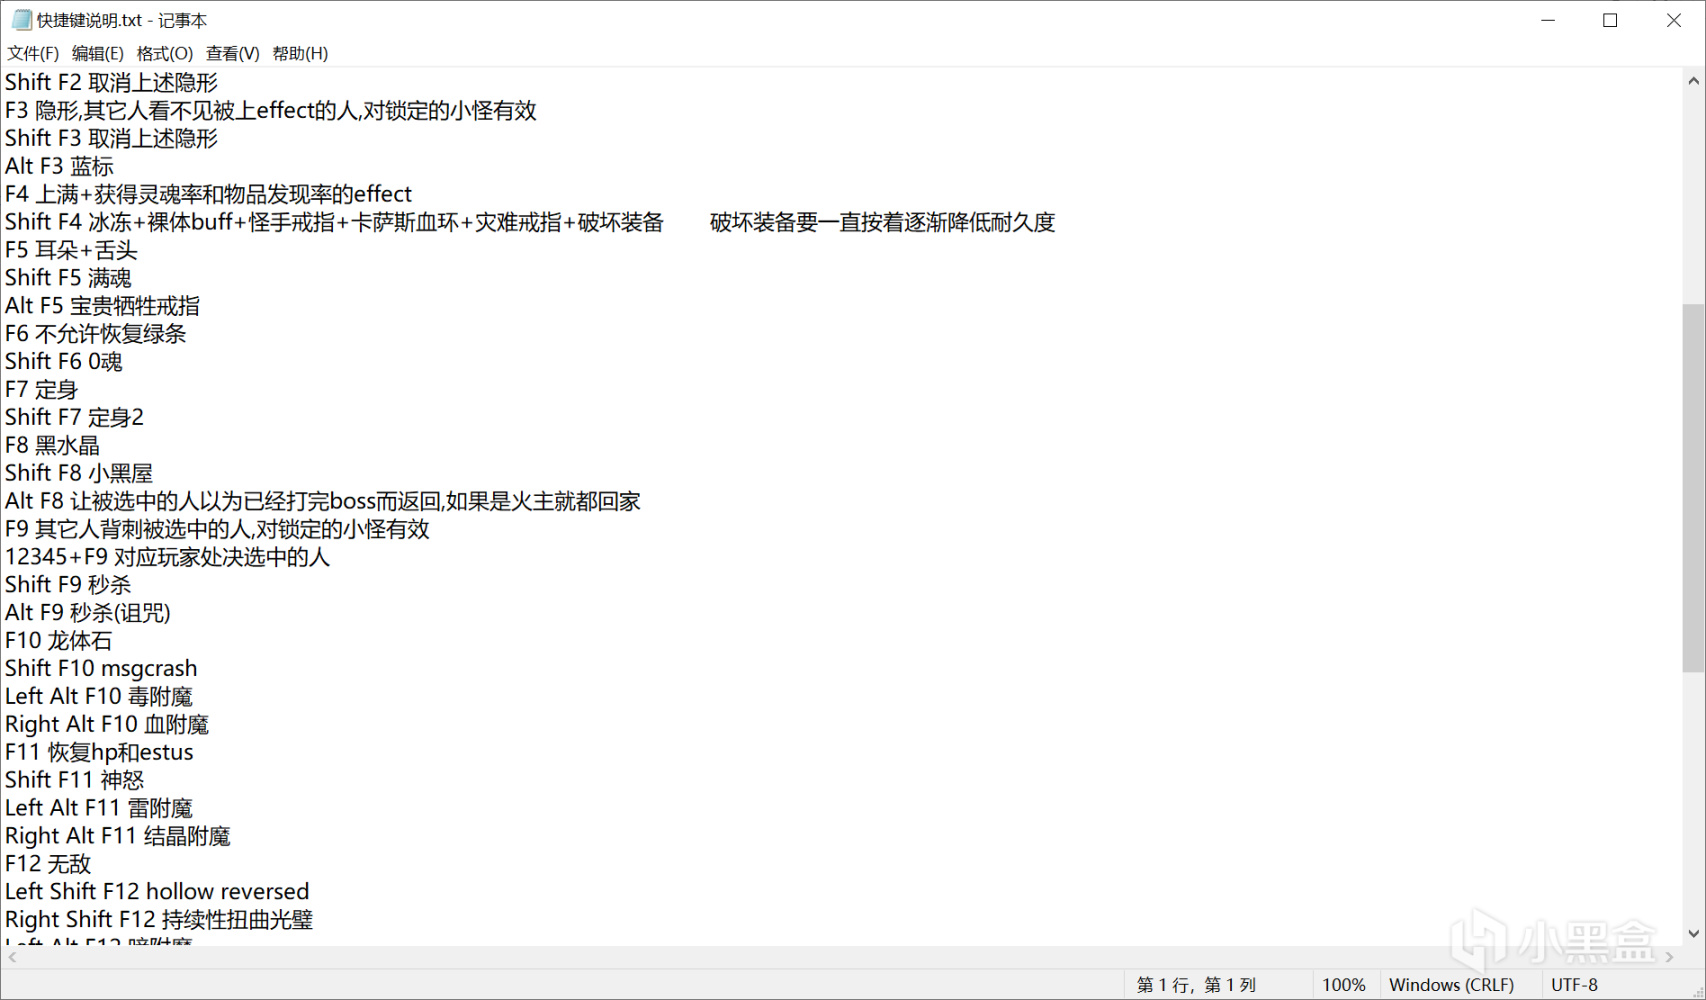Screen dimensions: 1706x1000
Task: Click the line 'Right Alt F10 血附魔'
Action: pyautogui.click(x=107, y=725)
